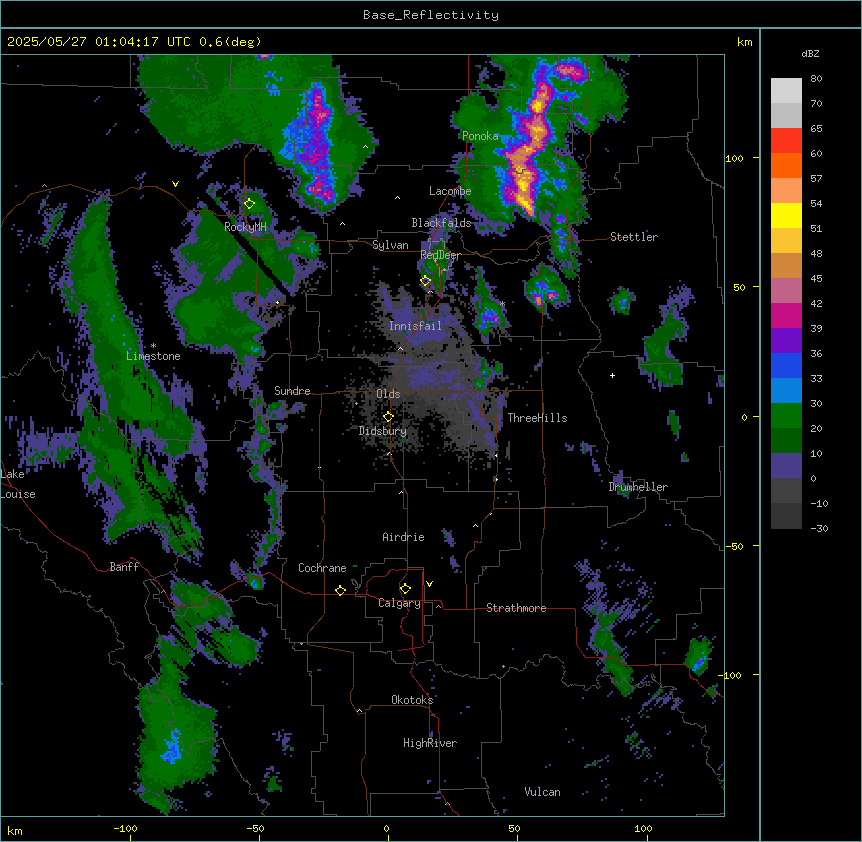
Task: Select the orange 57–60 dBZ legend swatch
Action: click(786, 166)
